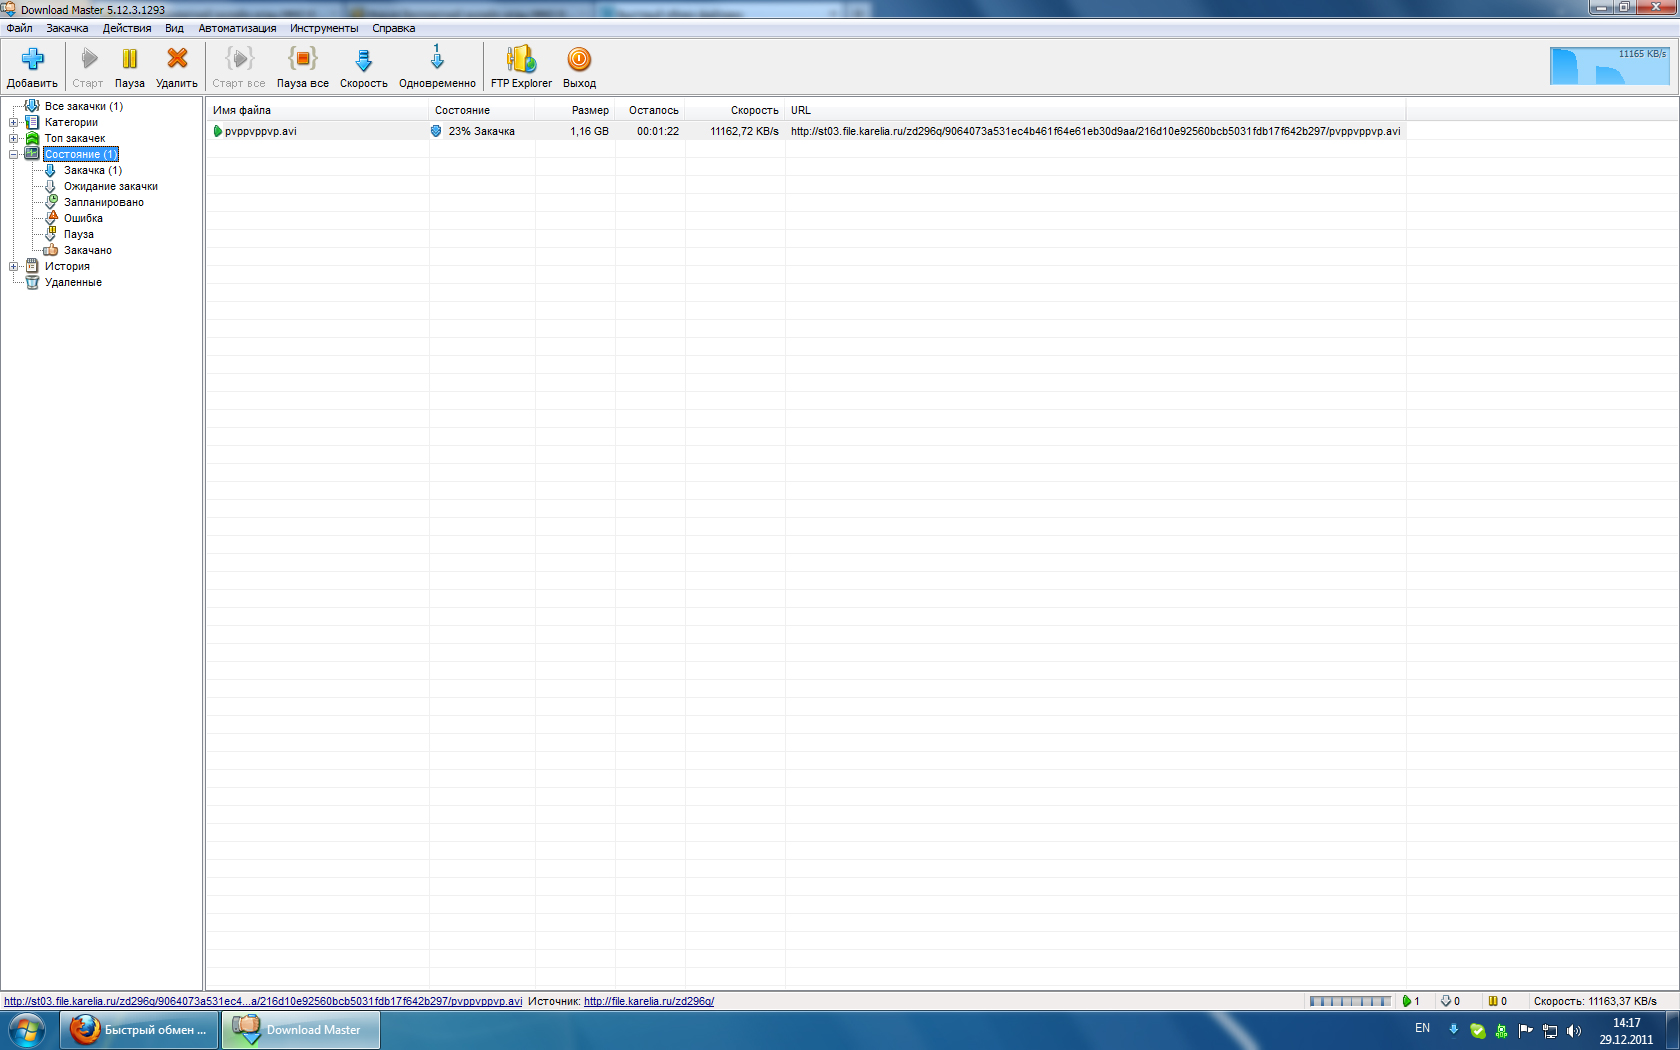Open the Инструменты menu
1680x1050 pixels.
(324, 28)
